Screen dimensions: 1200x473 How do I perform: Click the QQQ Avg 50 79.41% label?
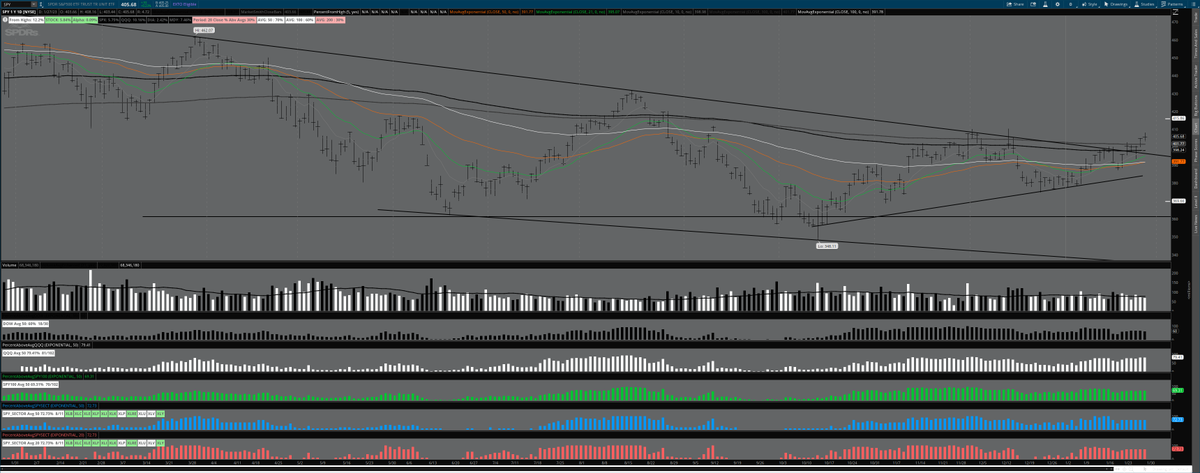click(x=29, y=353)
